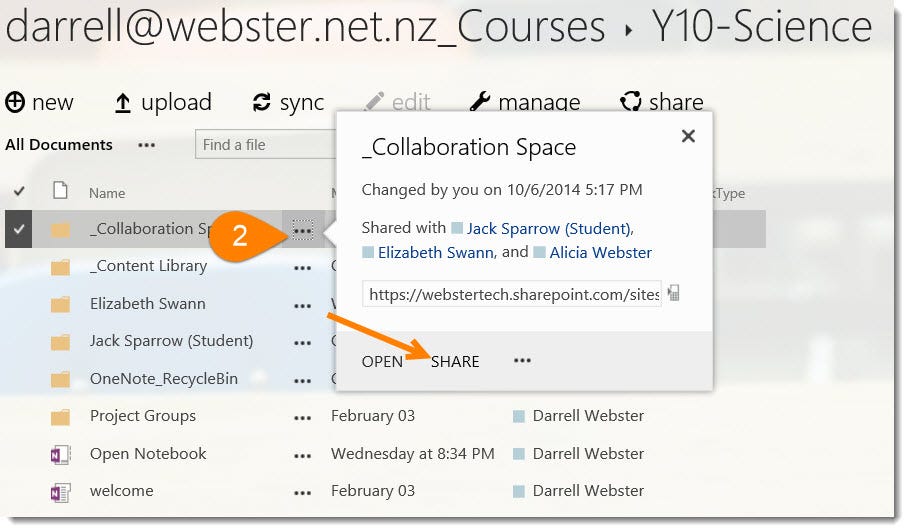Viewport: 909px width, 532px height.
Task: Open Jack Sparrow (Student) profile link
Action: coord(548,229)
